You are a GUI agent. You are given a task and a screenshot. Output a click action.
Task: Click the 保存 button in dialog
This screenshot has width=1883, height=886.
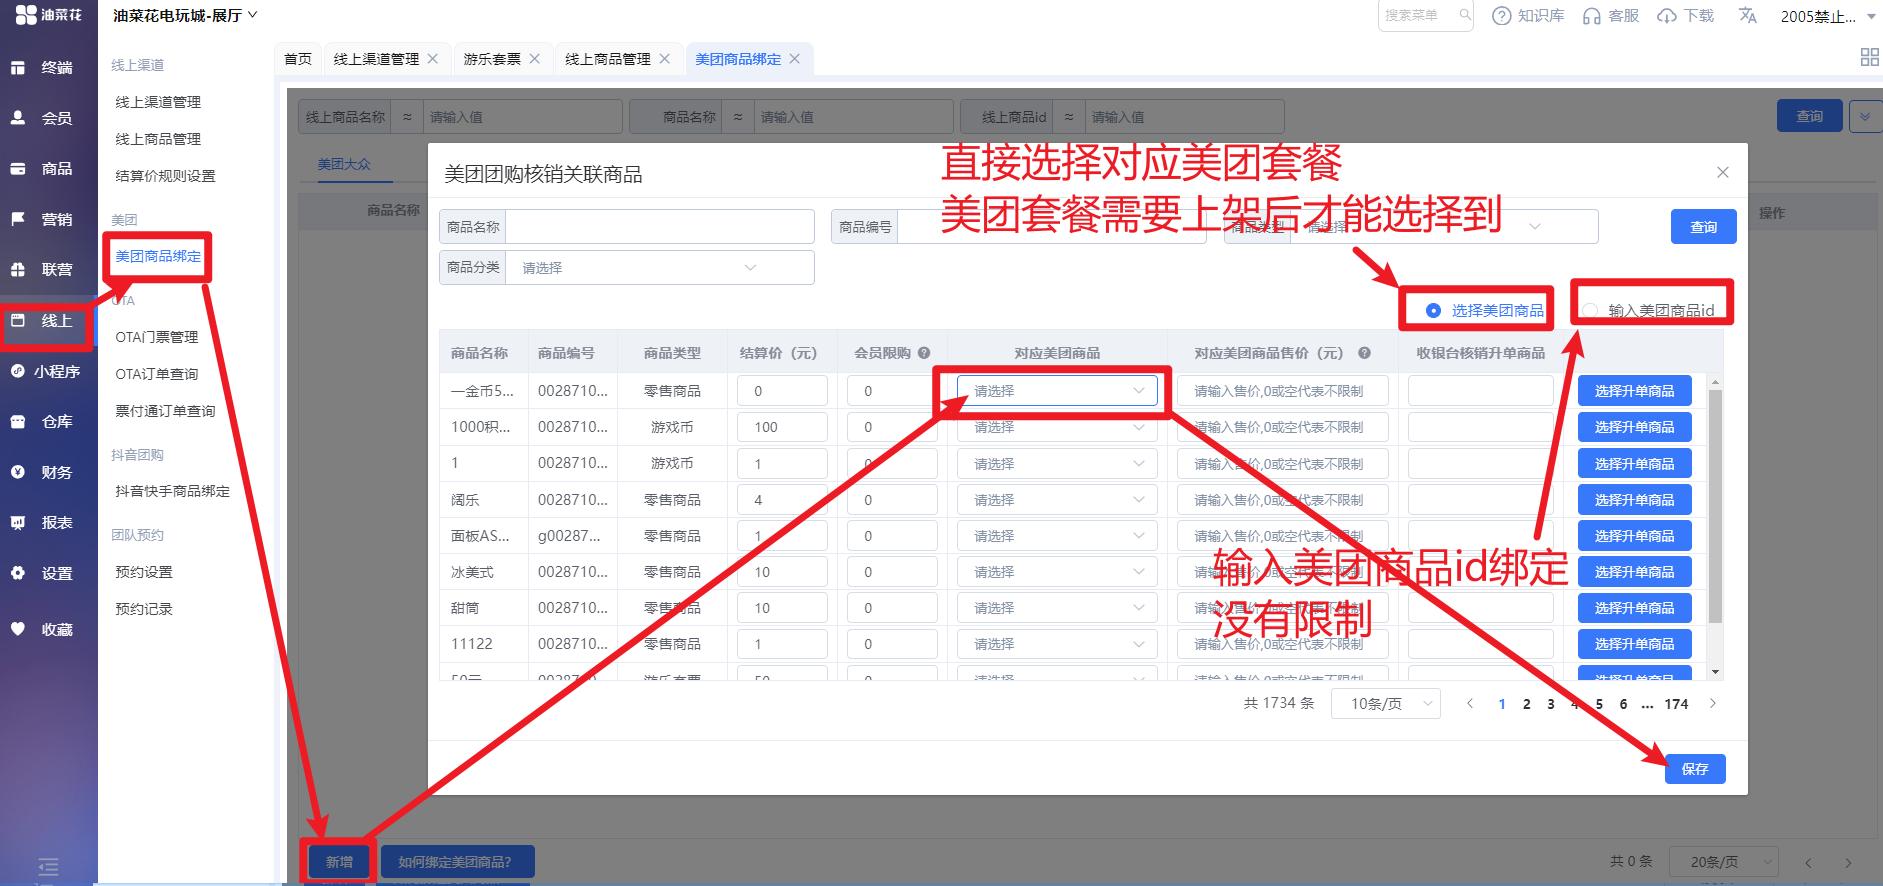(x=1695, y=769)
